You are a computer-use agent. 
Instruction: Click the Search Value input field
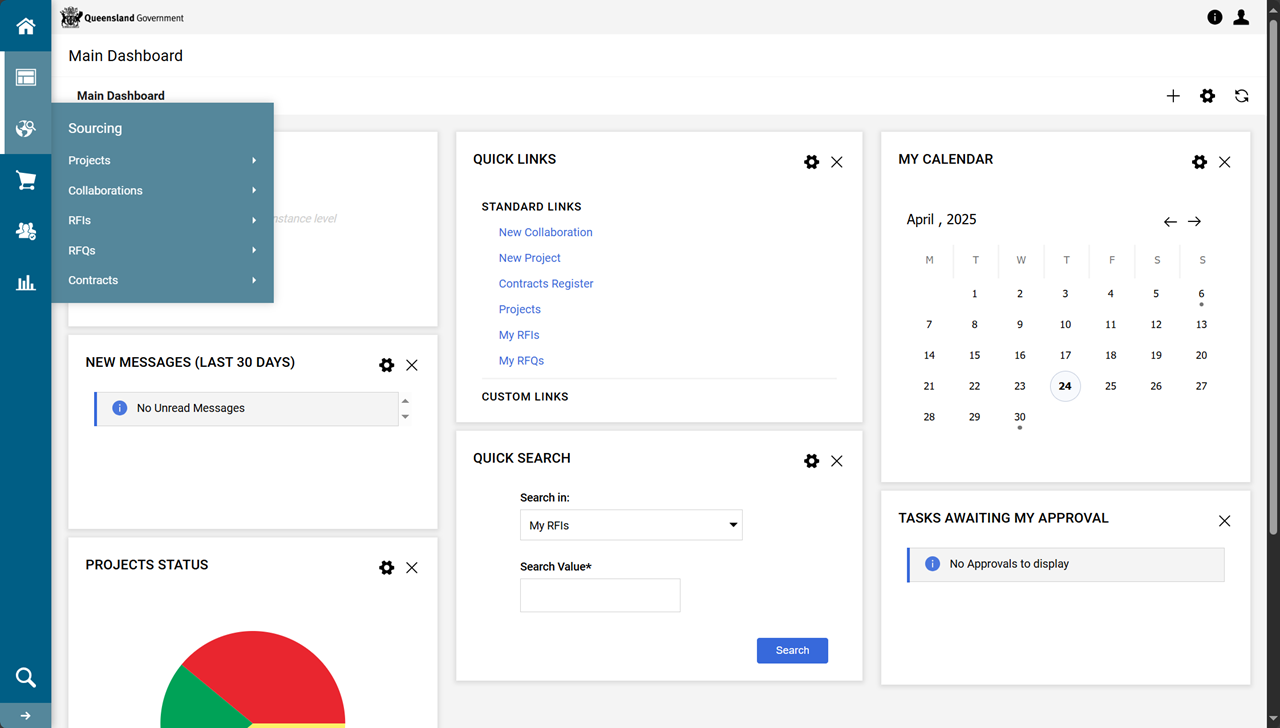(600, 595)
